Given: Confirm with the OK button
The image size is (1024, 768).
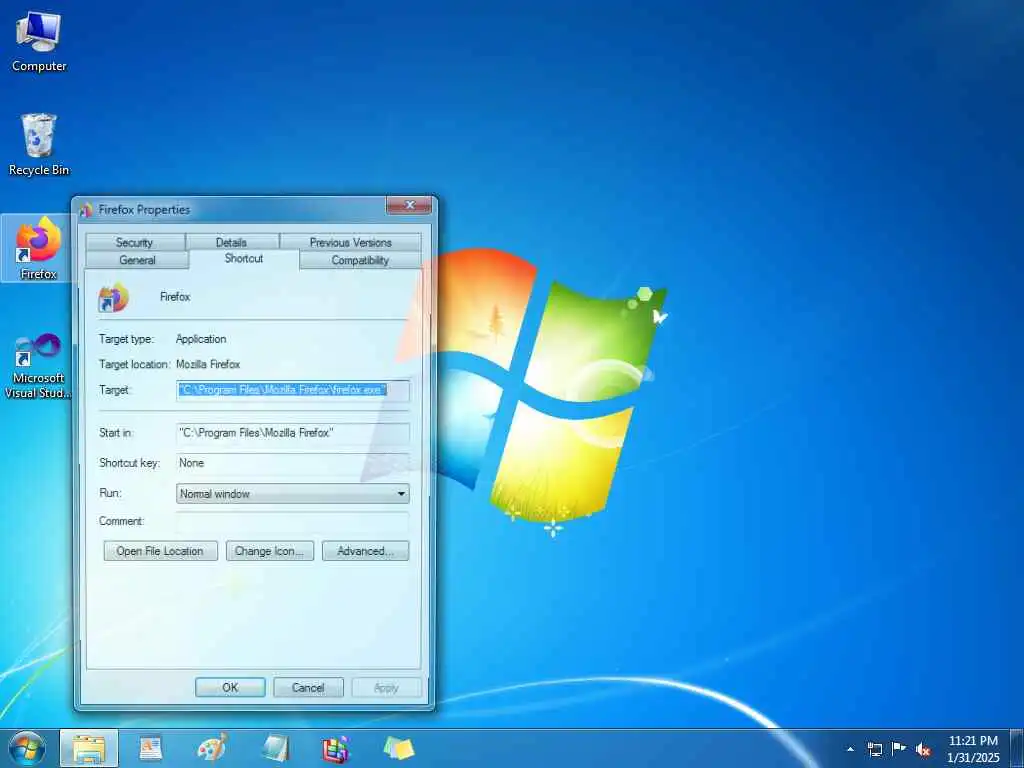Looking at the screenshot, I should click(231, 688).
